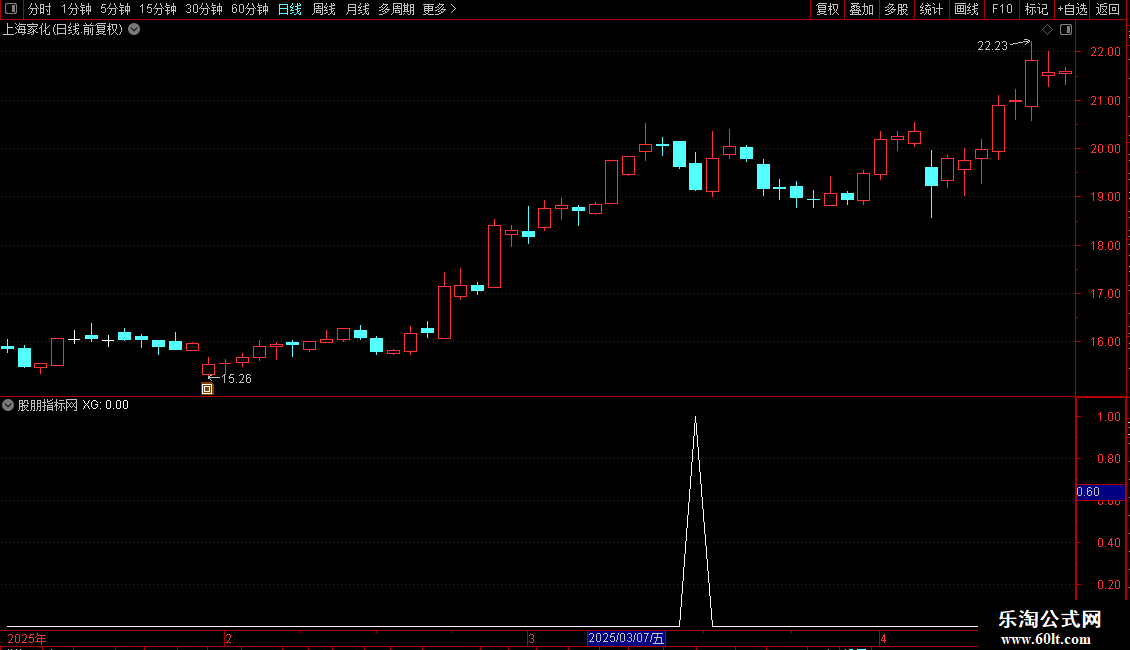Click the 22.00 price axis label

click(x=1105, y=52)
